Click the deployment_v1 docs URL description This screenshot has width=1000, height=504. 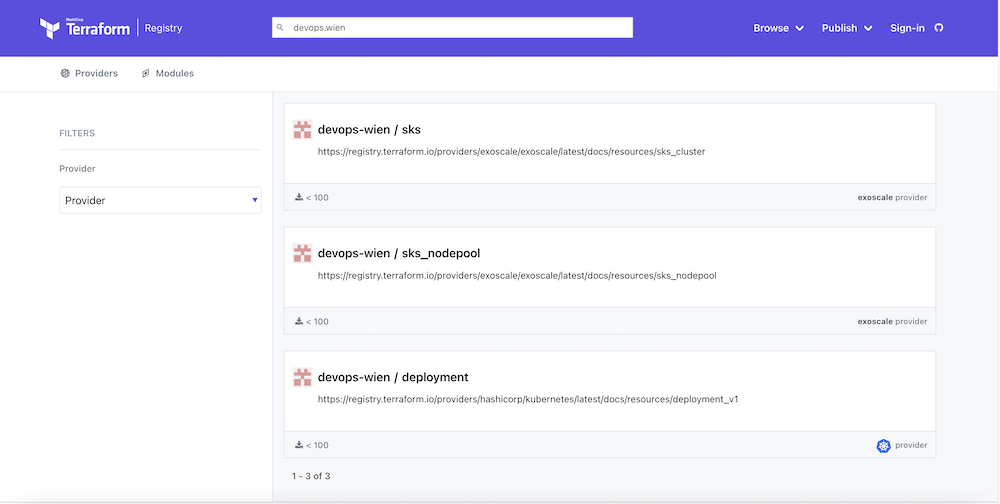[528, 399]
